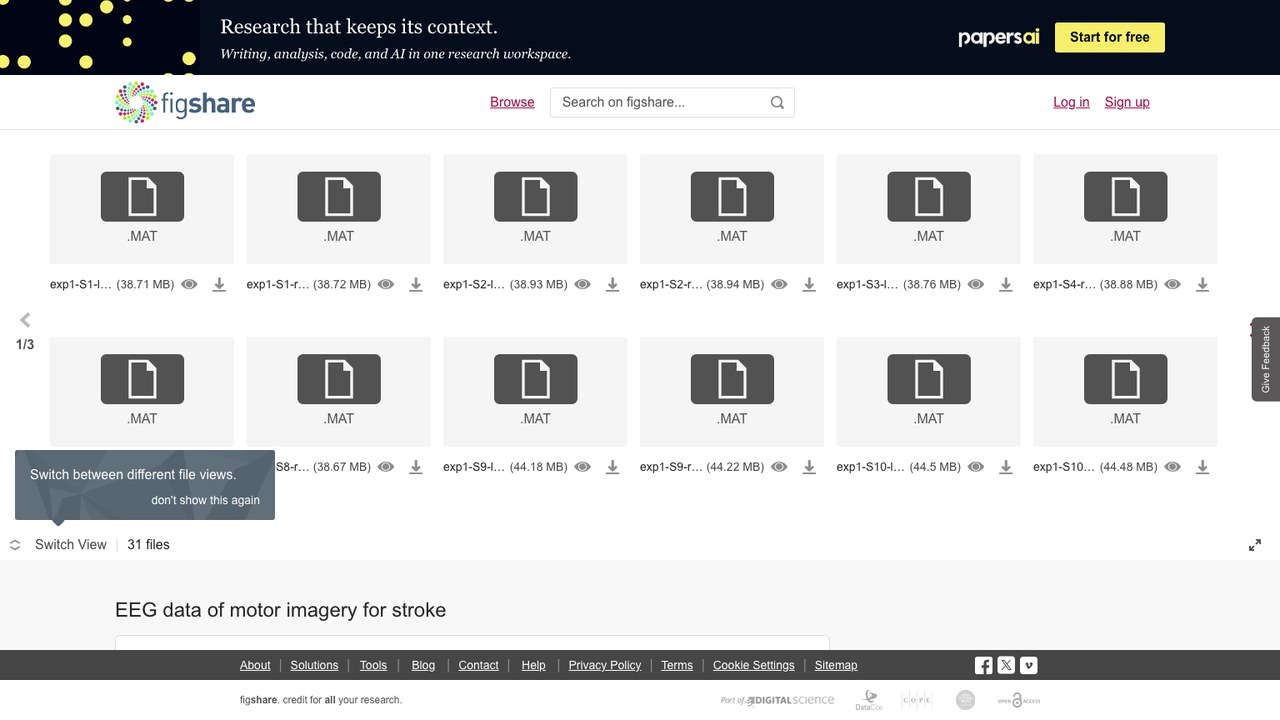Viewport: 1280px width, 720px height.
Task: Open the About footer link
Action: (255, 665)
